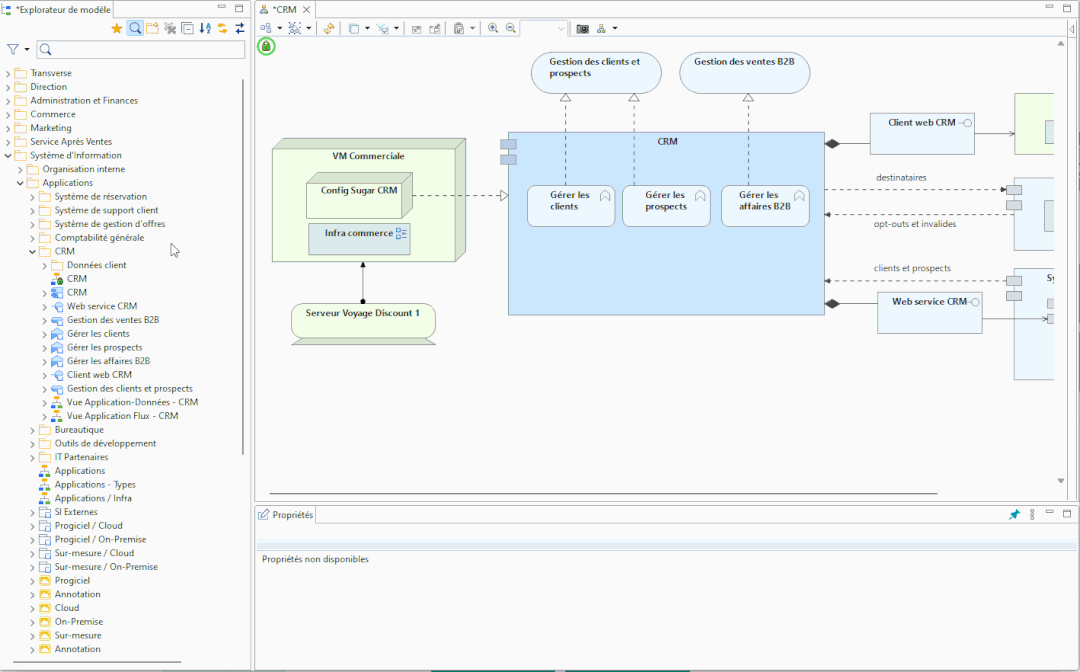Viewport: 1080px width, 672px height.
Task: Expand the Données client folder
Action: pos(45,265)
